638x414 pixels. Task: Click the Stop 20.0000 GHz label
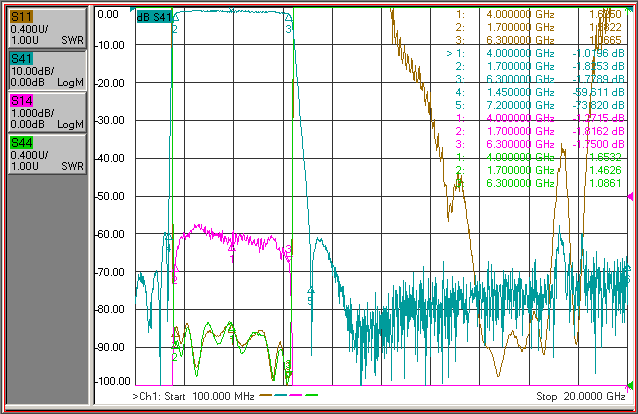point(580,396)
